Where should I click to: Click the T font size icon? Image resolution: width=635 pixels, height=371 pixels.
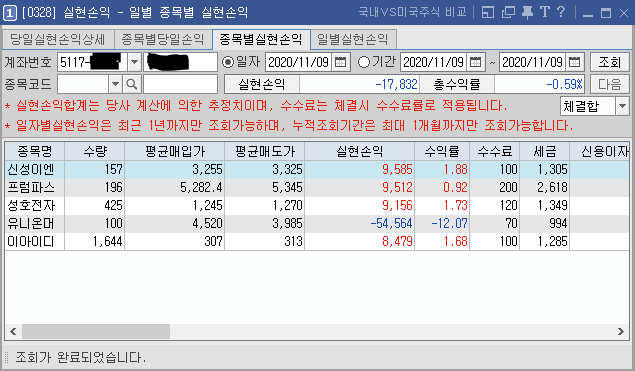click(545, 12)
